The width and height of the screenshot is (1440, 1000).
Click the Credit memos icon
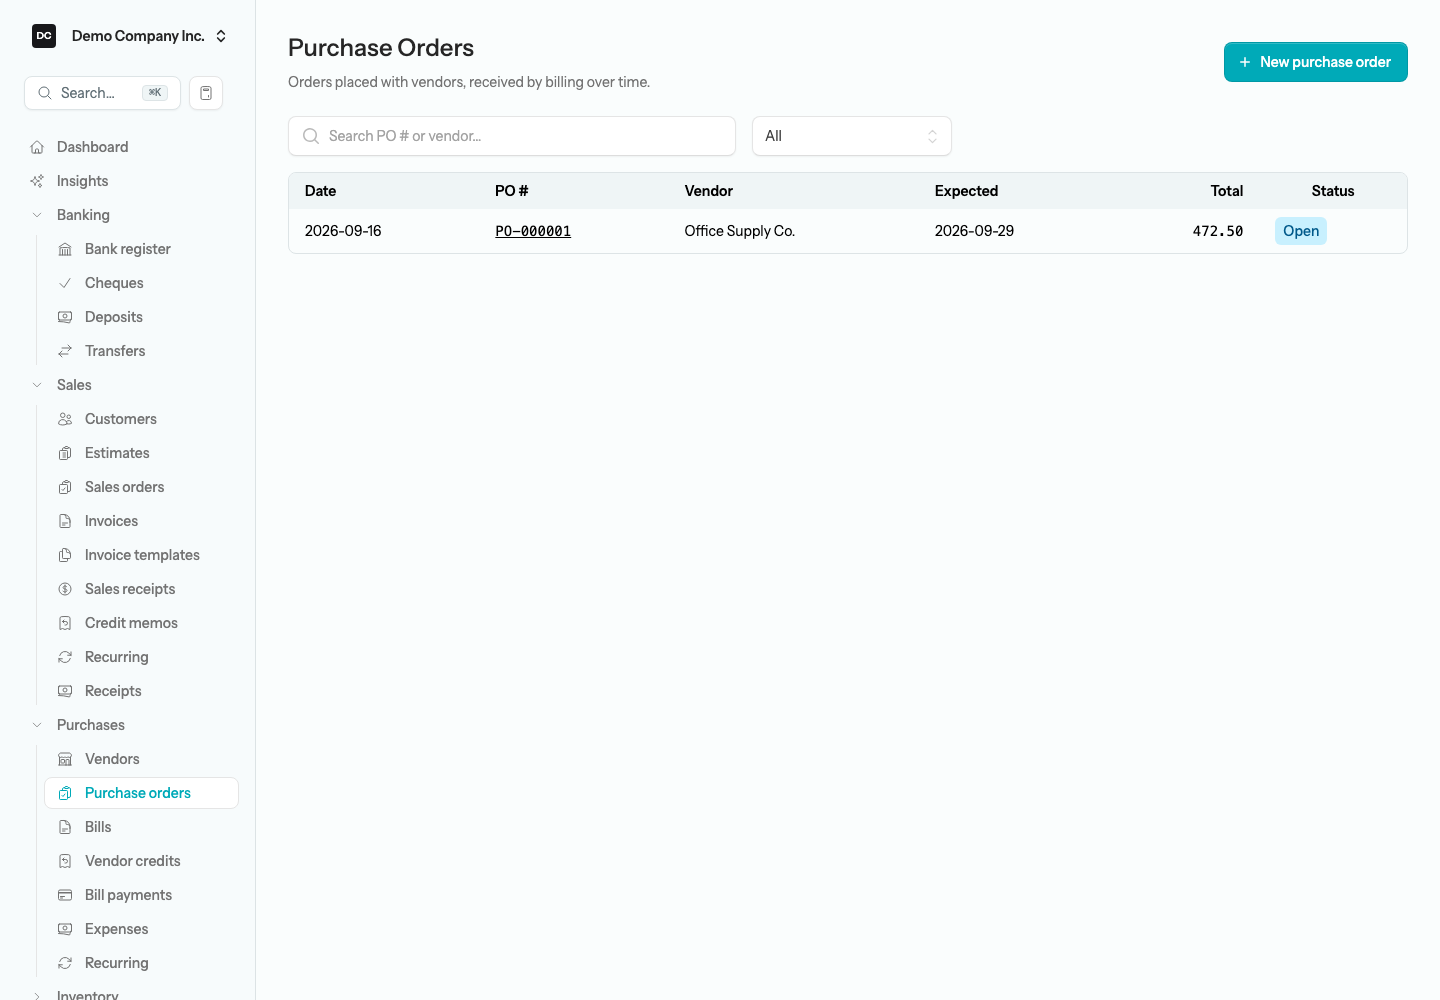tap(65, 623)
